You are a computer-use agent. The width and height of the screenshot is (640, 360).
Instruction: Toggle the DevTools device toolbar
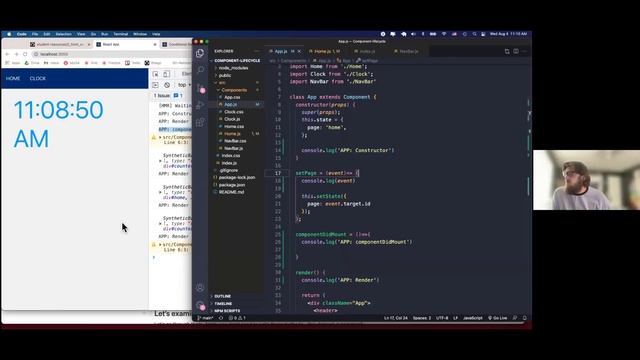coord(167,74)
